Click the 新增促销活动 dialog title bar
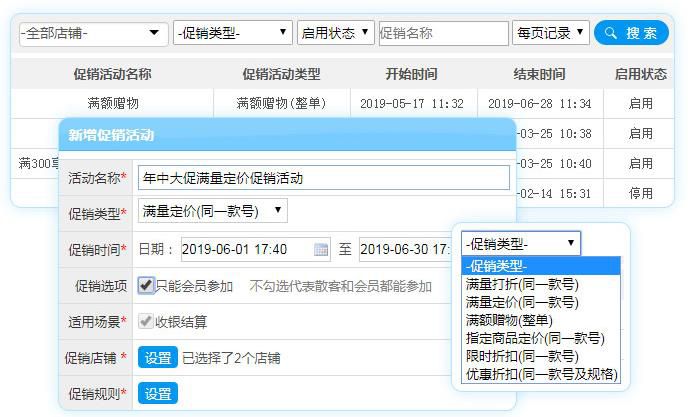 [287, 135]
